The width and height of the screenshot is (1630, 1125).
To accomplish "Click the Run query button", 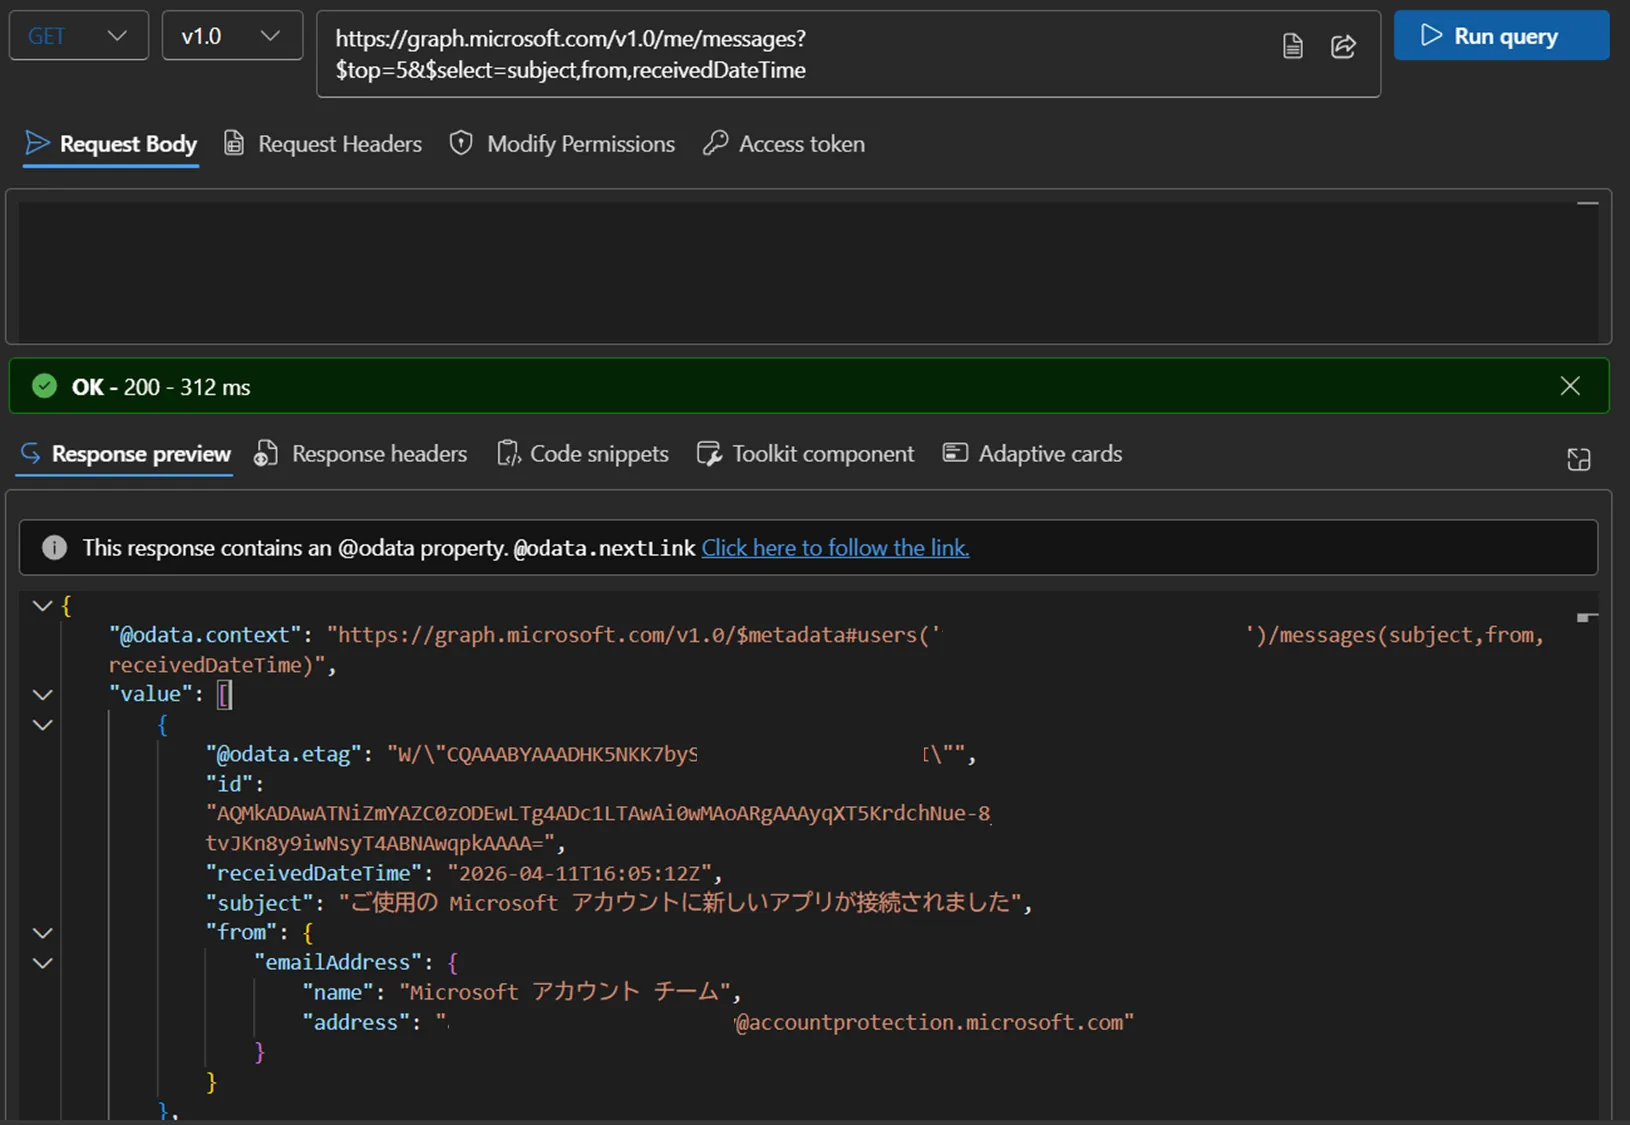I will [1500, 36].
